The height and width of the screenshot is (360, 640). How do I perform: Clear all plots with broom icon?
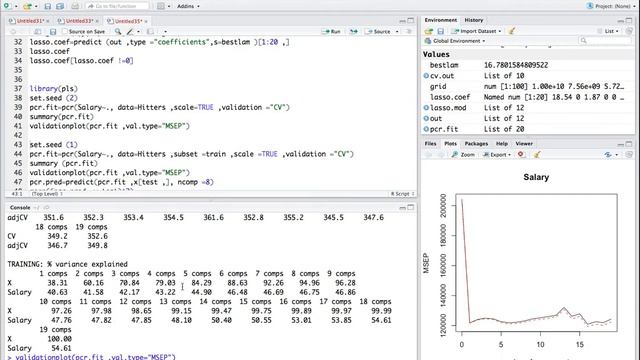click(537, 154)
